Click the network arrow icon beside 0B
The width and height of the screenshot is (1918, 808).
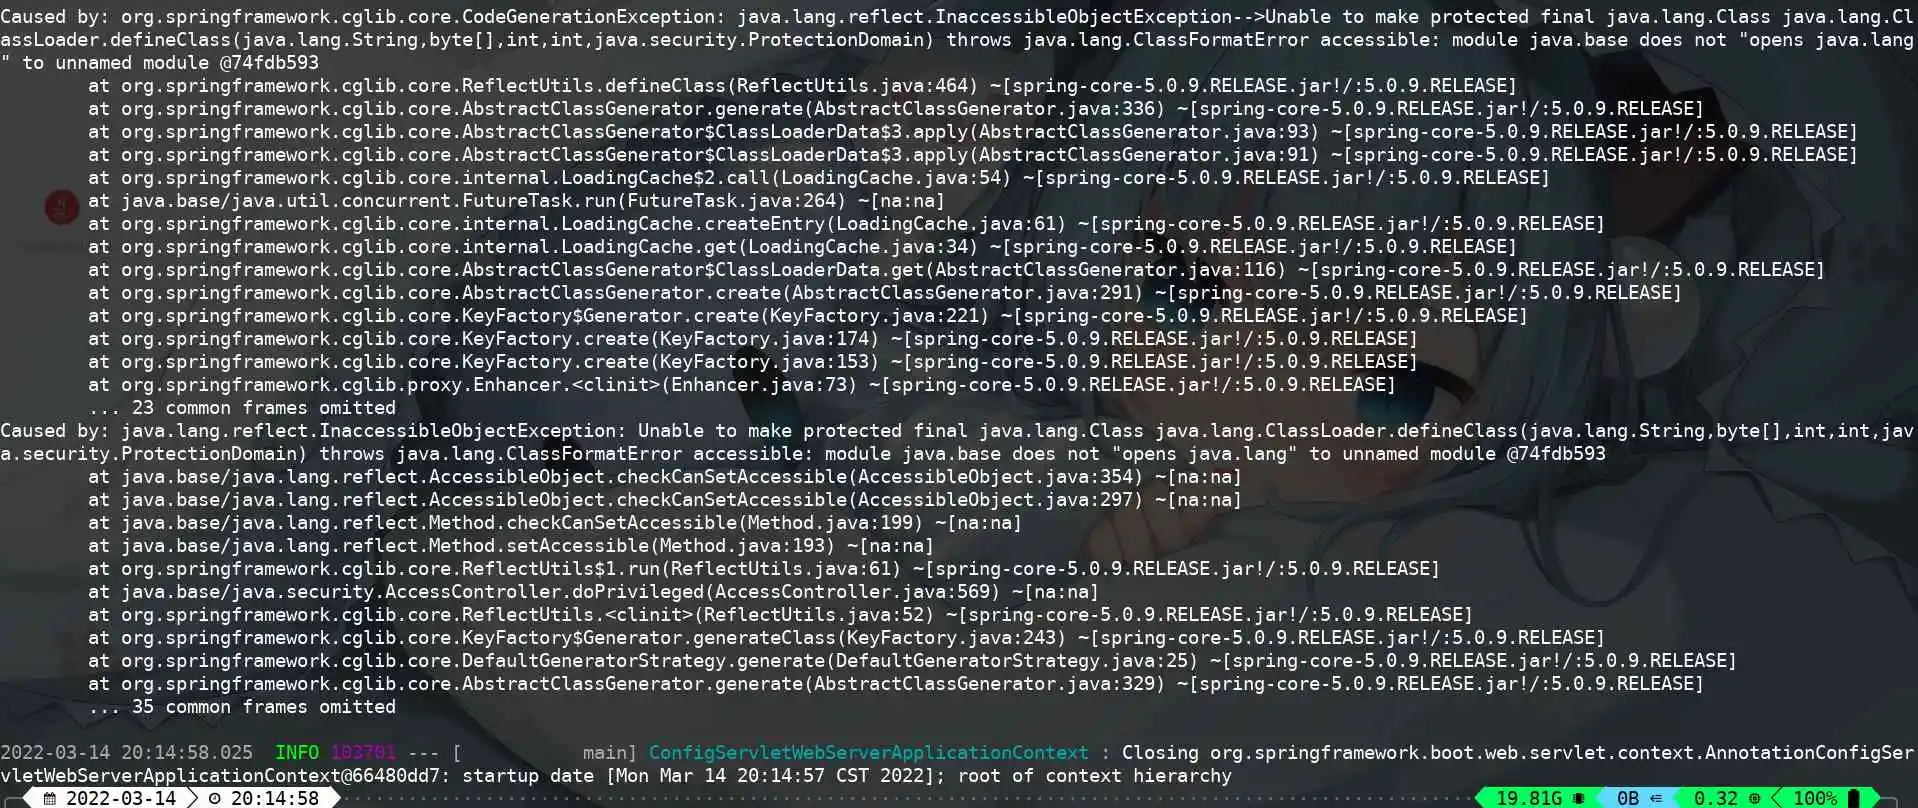coord(1655,798)
